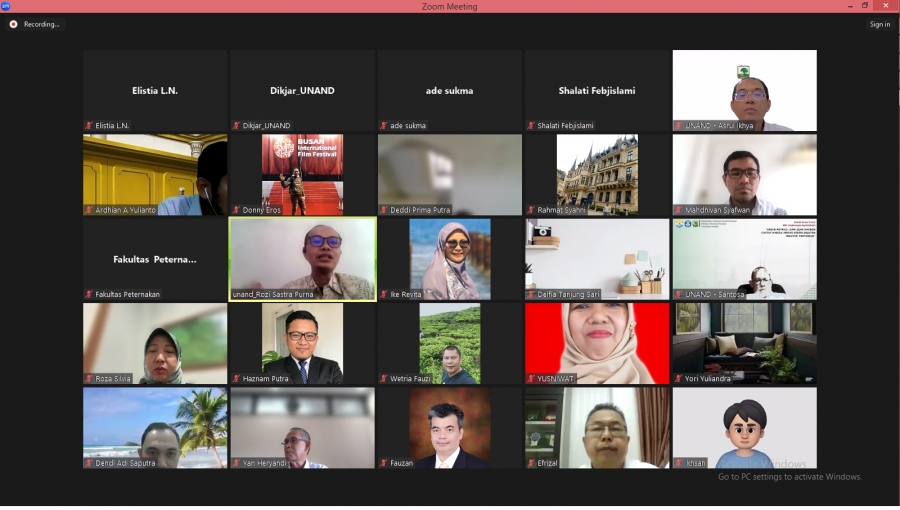Click muted mic icon on Shalati Febjislami tile

(x=531, y=126)
